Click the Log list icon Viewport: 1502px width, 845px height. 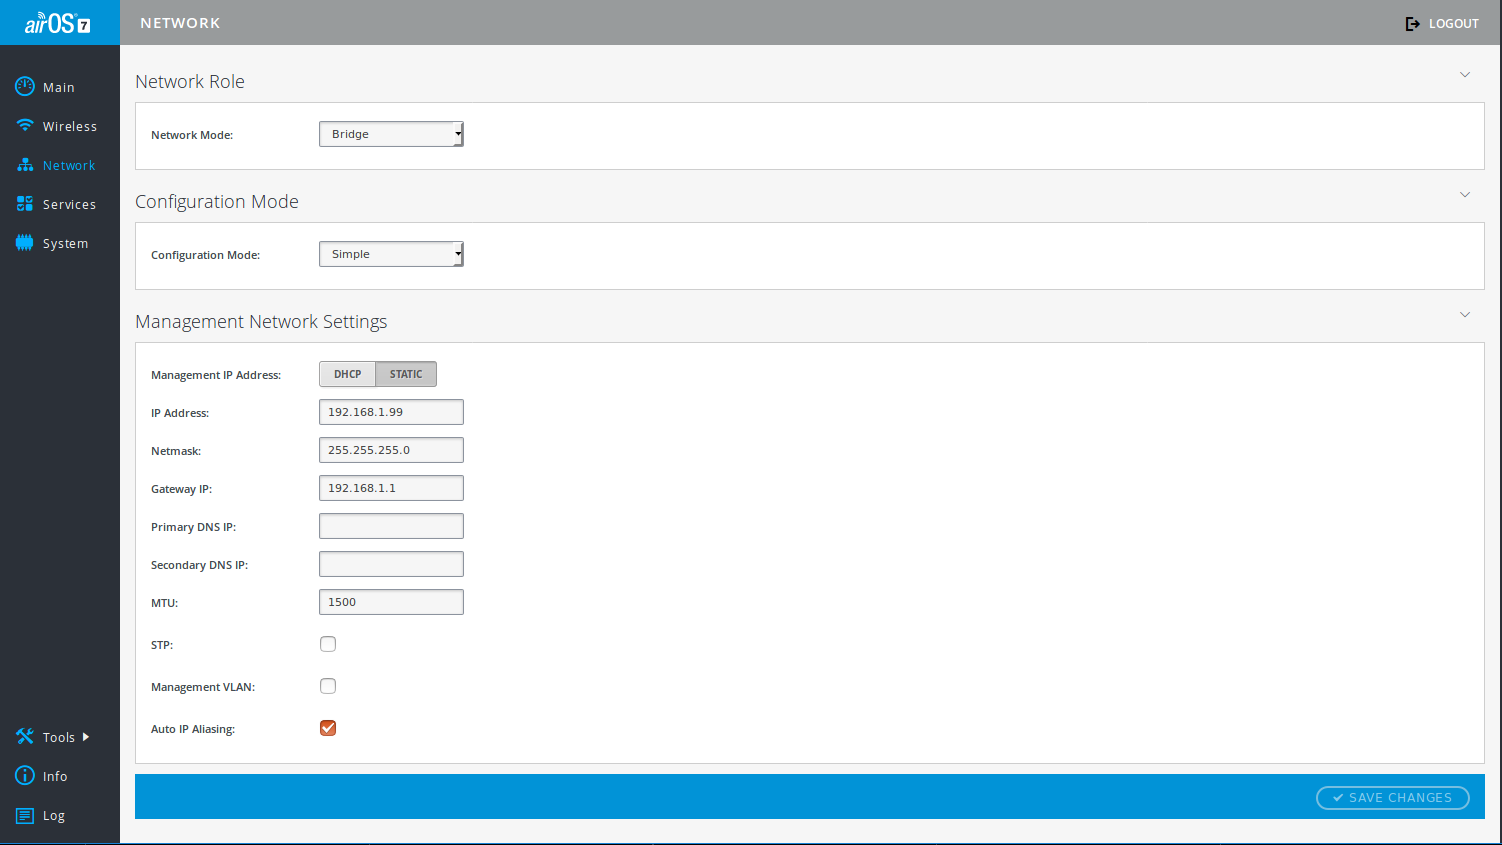click(x=25, y=816)
